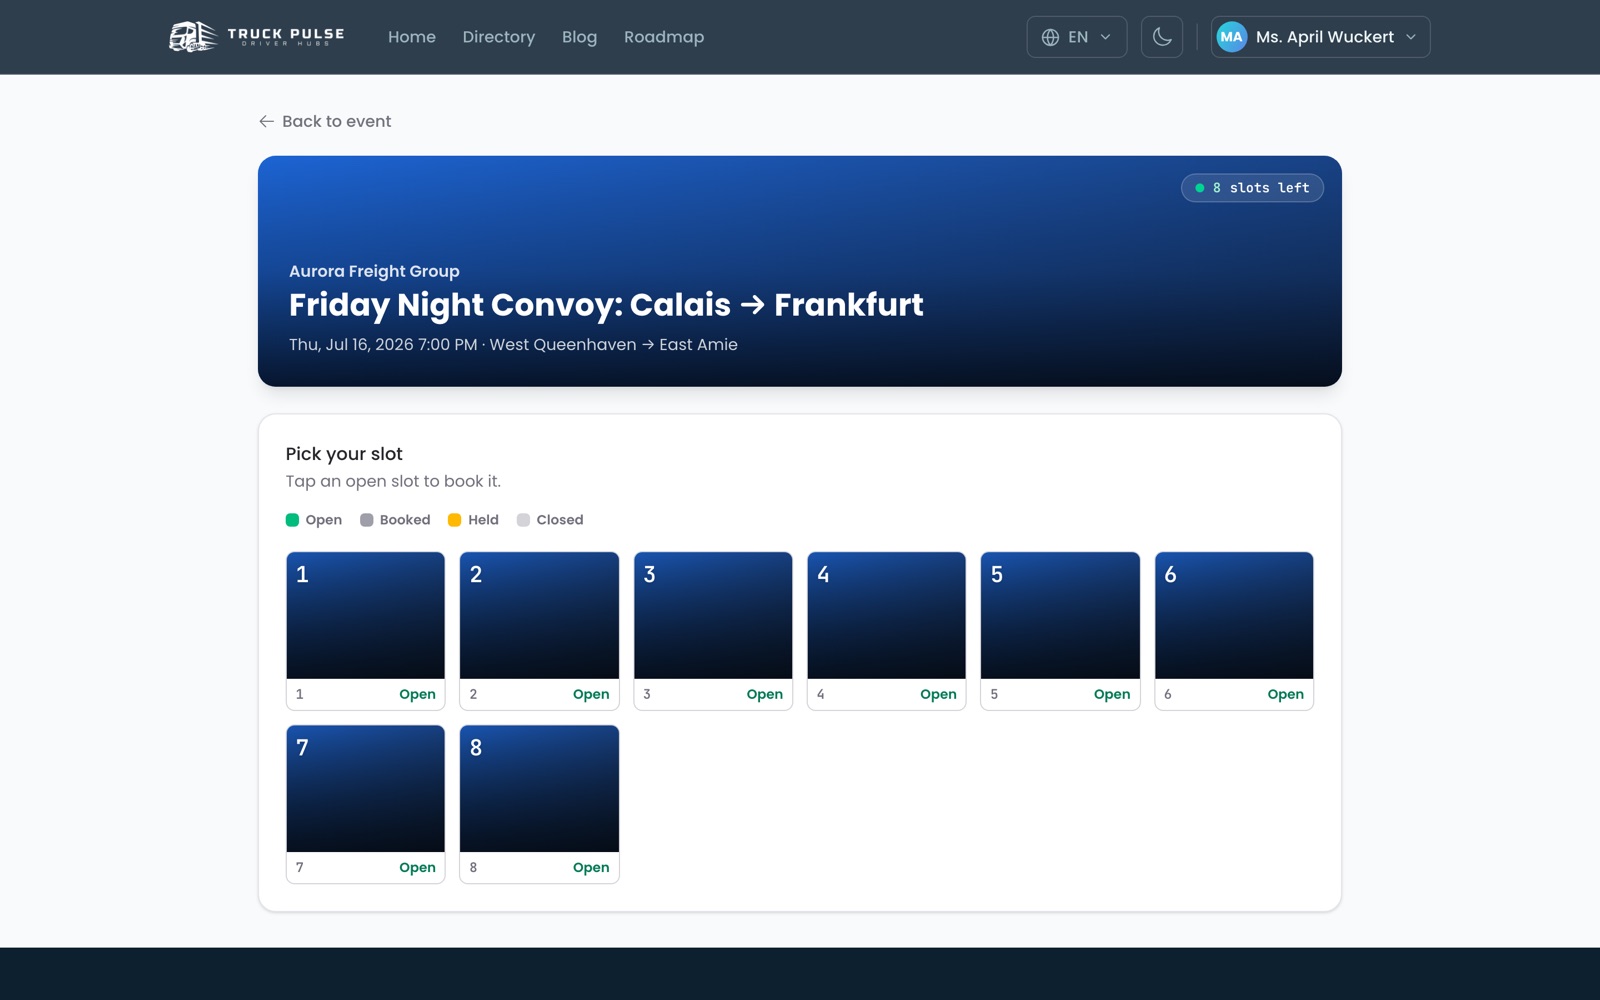
Task: Pick slot 4 card
Action: point(887,631)
